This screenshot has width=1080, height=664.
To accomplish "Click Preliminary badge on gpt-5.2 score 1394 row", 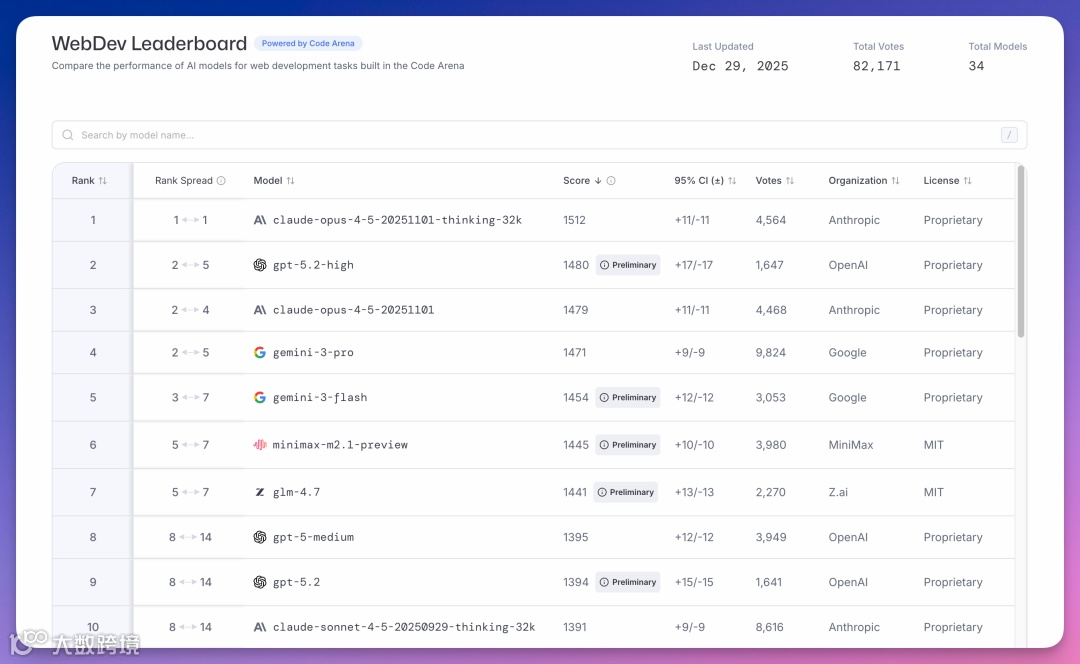I will [627, 582].
